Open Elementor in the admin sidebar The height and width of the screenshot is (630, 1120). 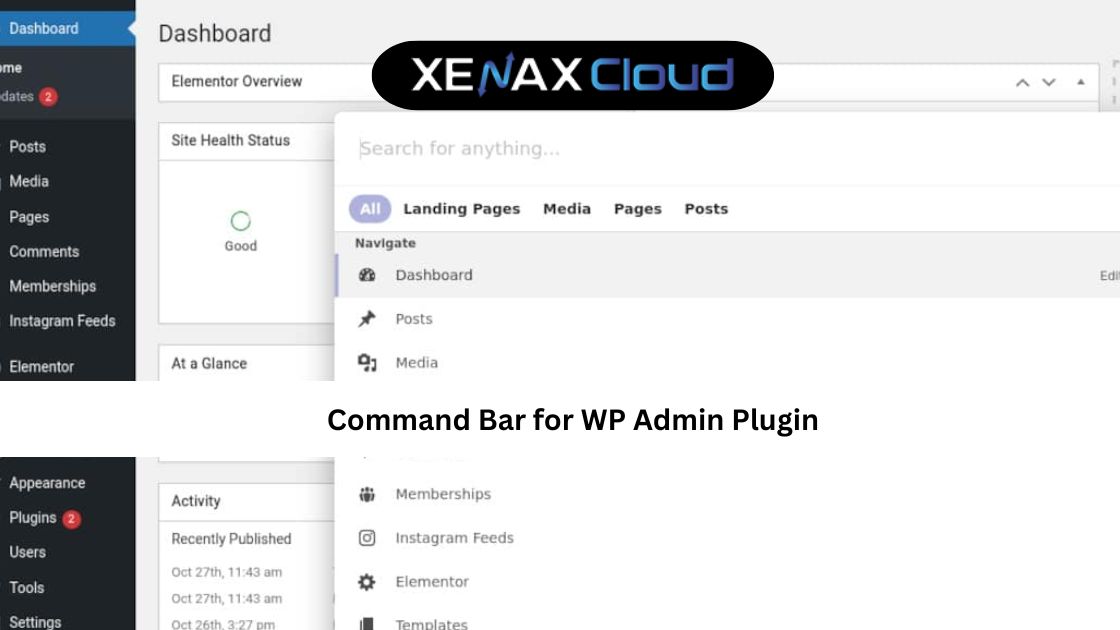tap(41, 366)
